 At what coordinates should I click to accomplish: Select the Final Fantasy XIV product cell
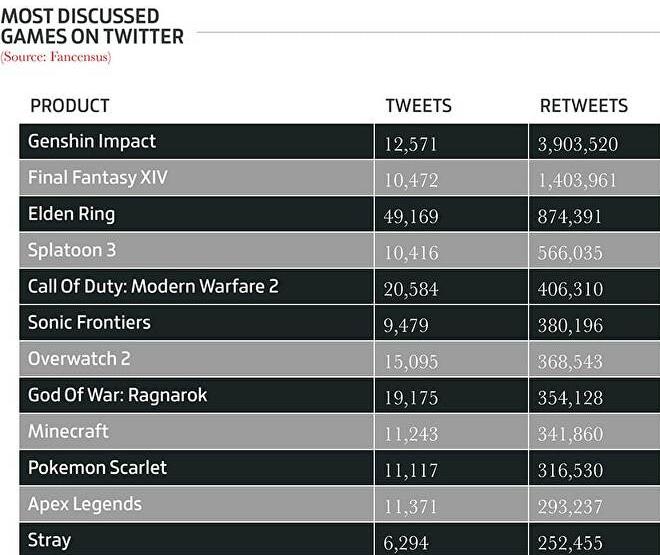(97, 177)
